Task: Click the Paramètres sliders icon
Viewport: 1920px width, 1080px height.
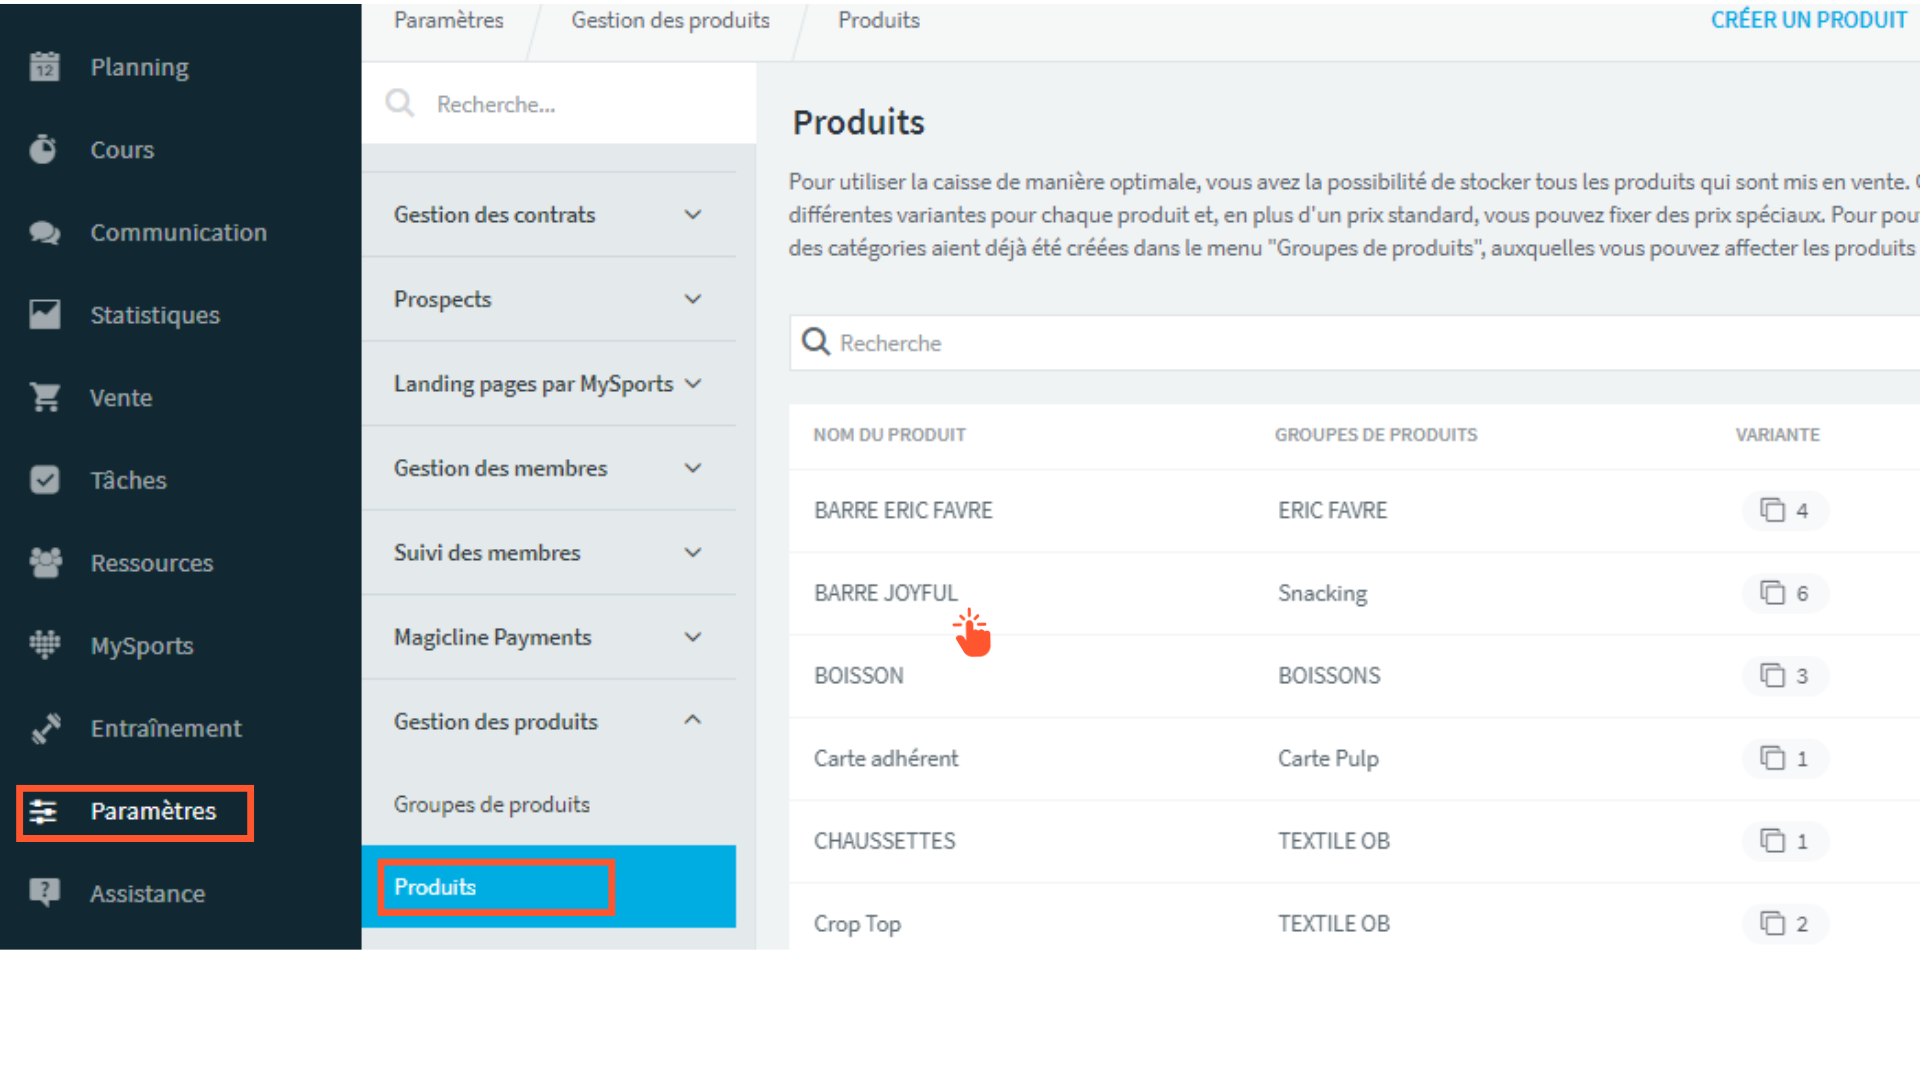Action: pos(43,811)
